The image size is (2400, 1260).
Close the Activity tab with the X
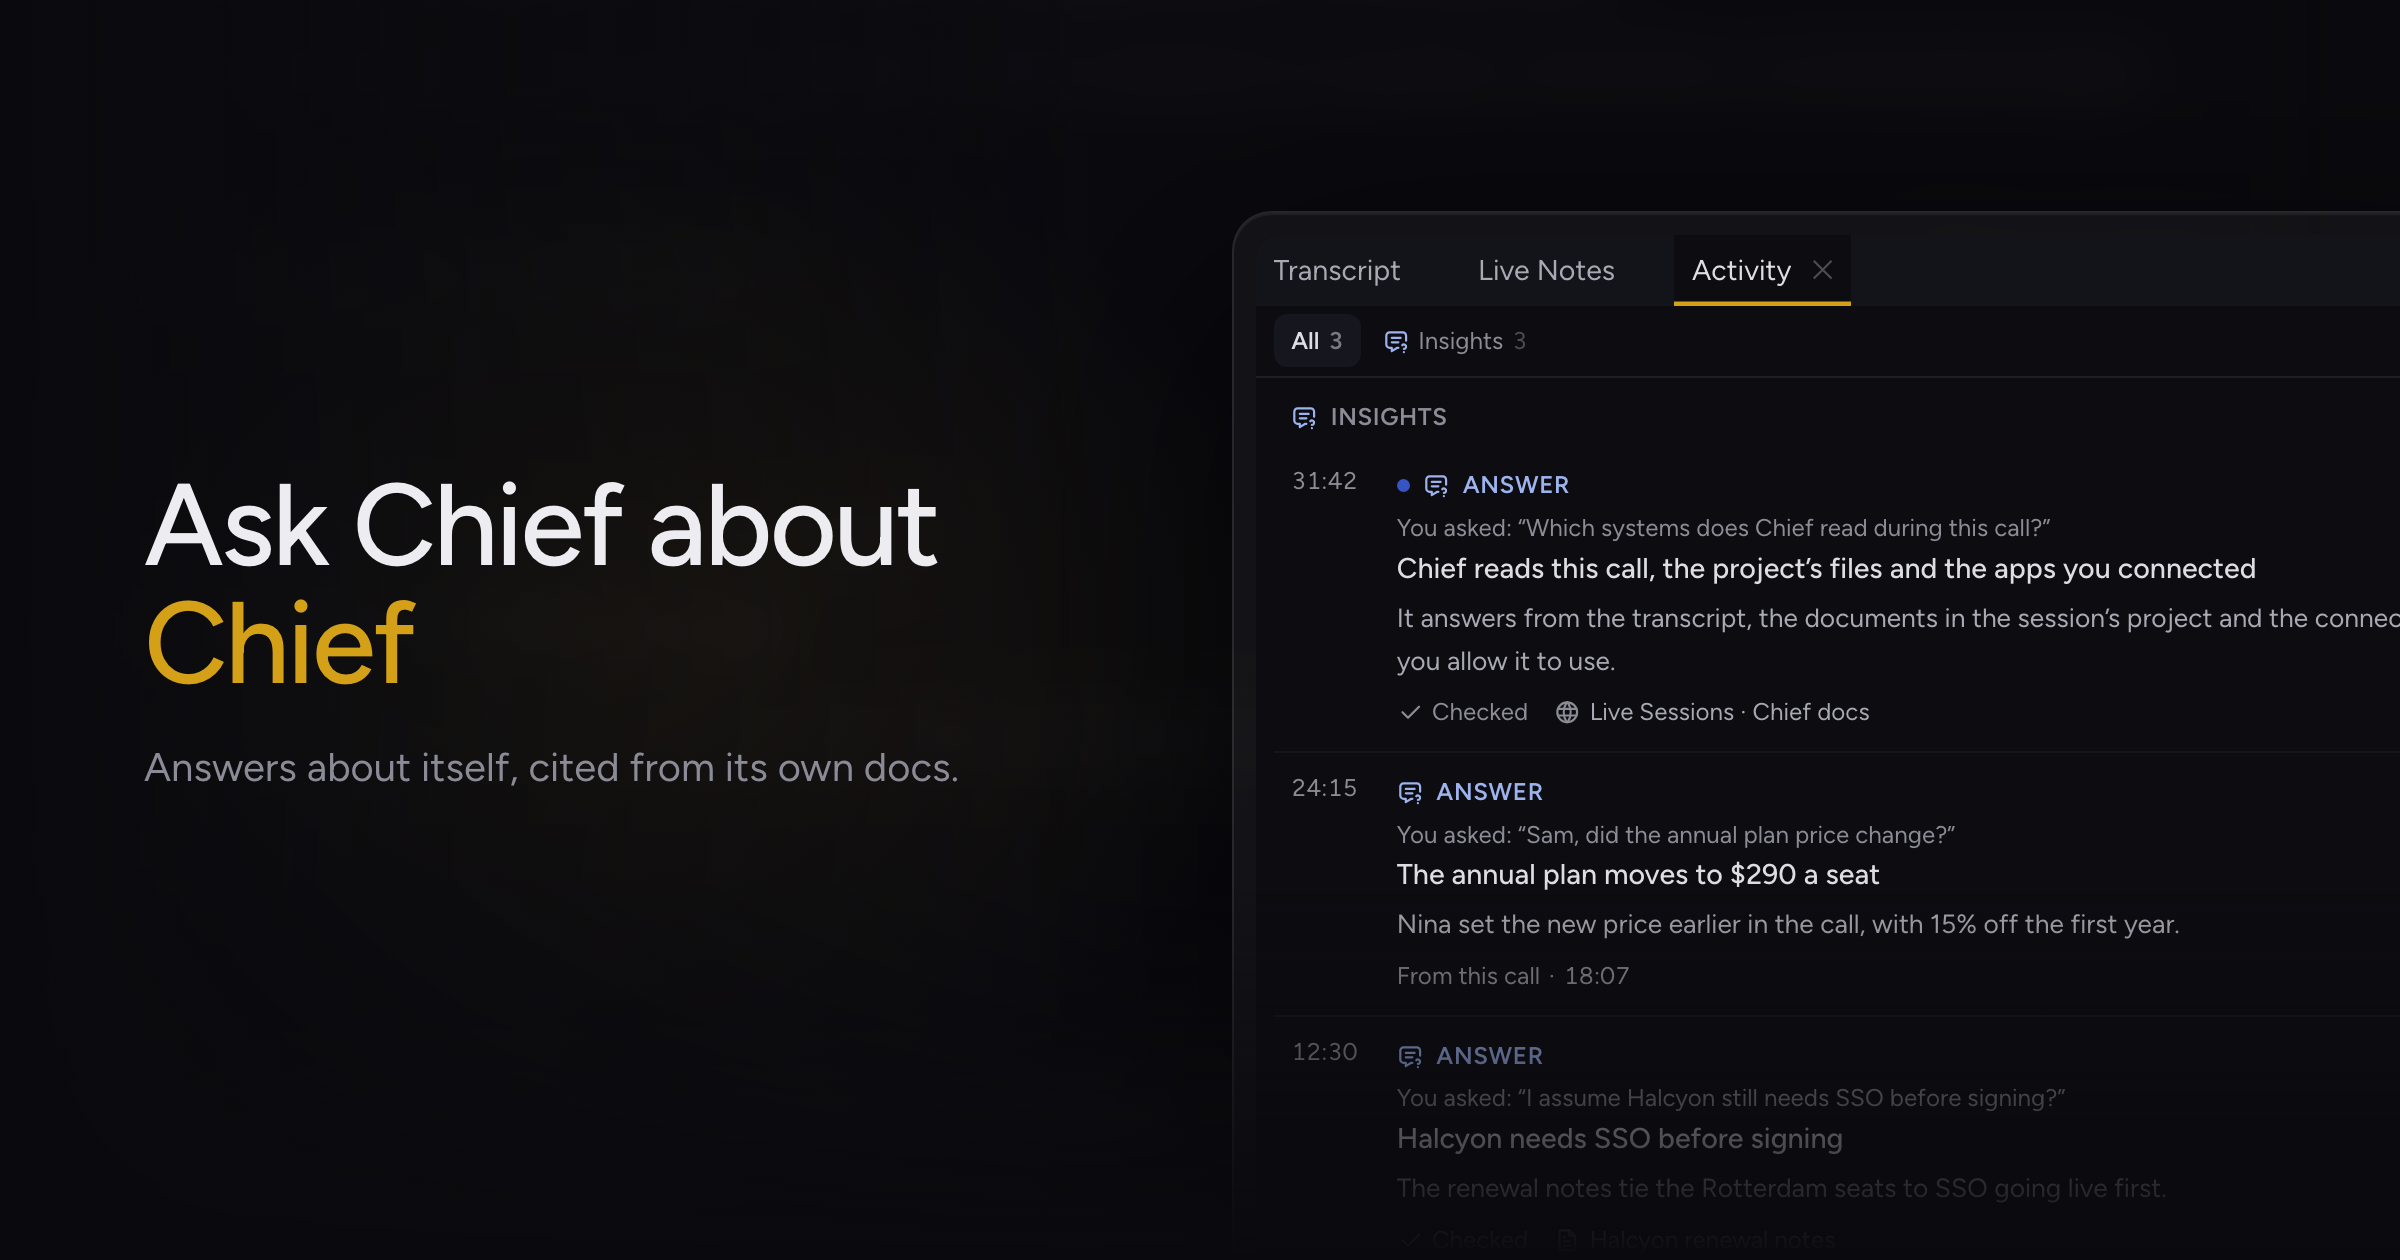(x=1822, y=270)
